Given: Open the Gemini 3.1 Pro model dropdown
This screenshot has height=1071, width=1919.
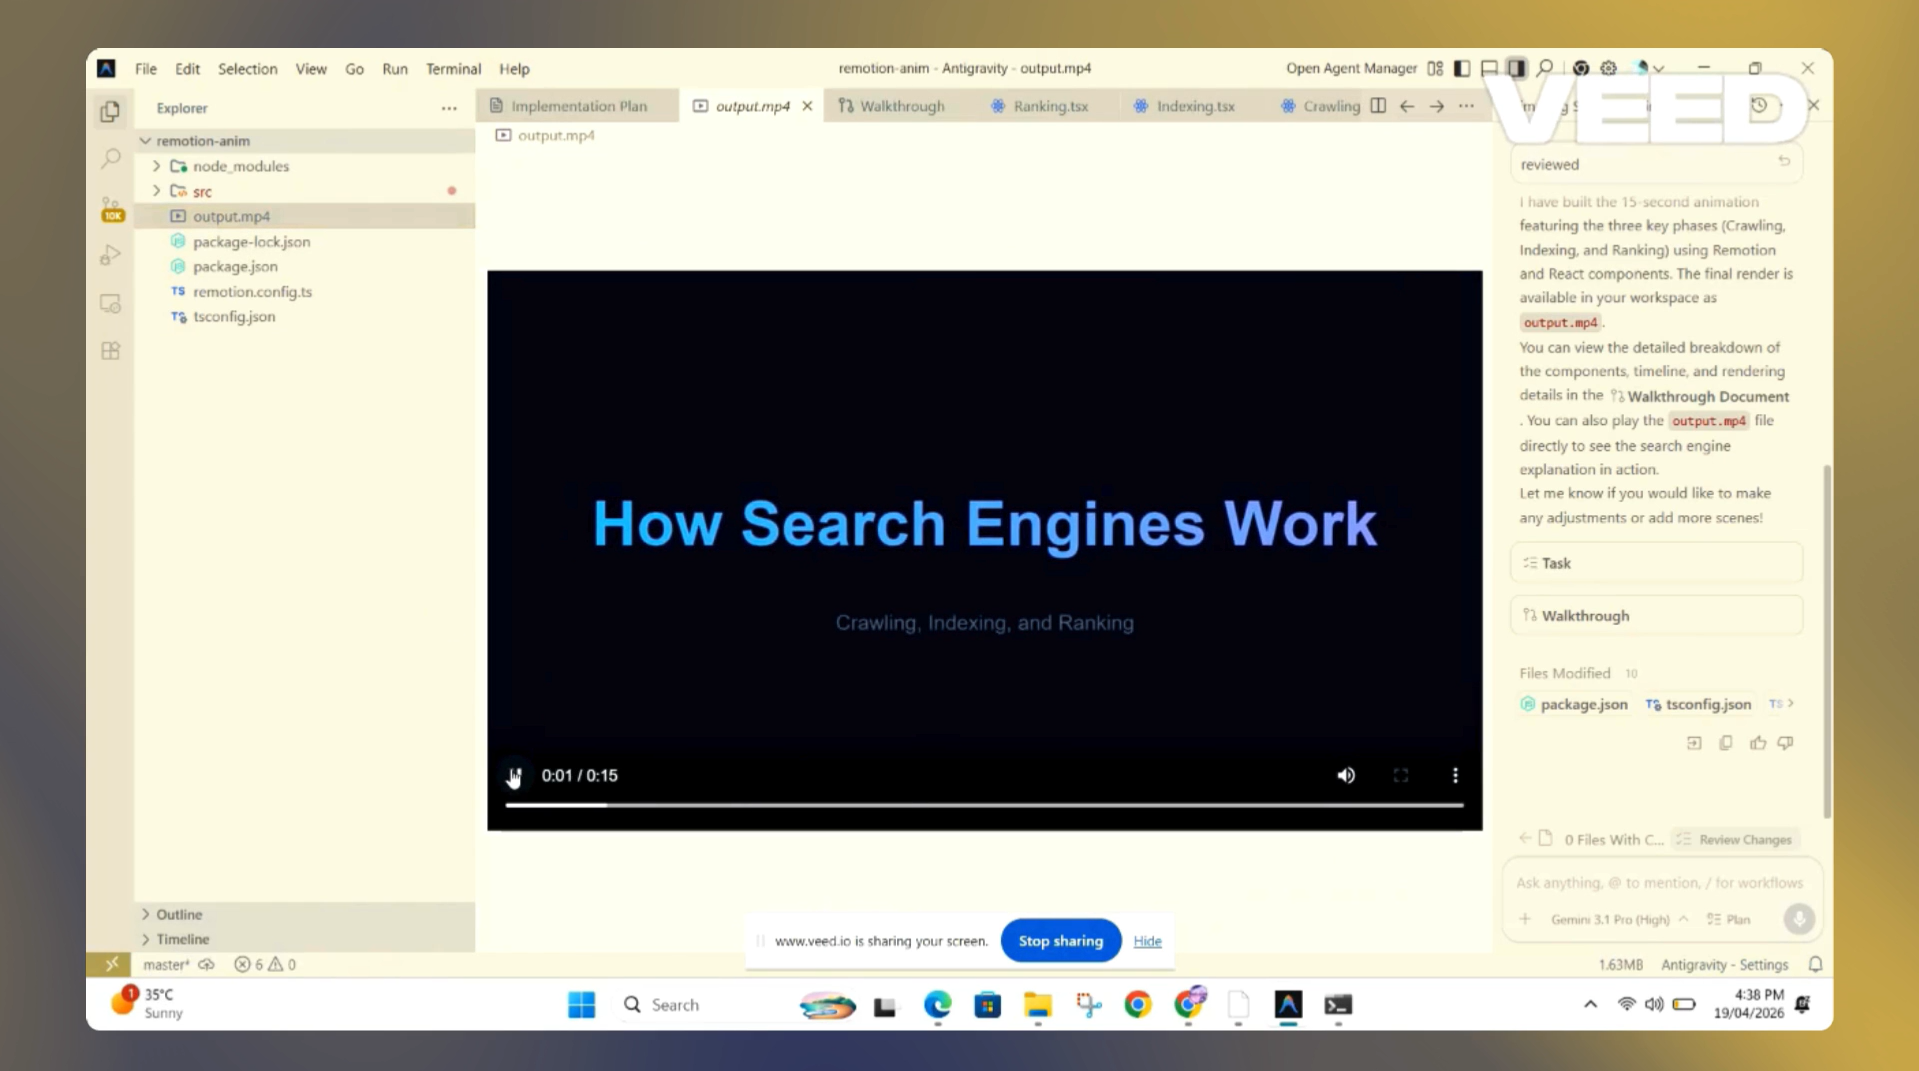Looking at the screenshot, I should pos(1619,919).
